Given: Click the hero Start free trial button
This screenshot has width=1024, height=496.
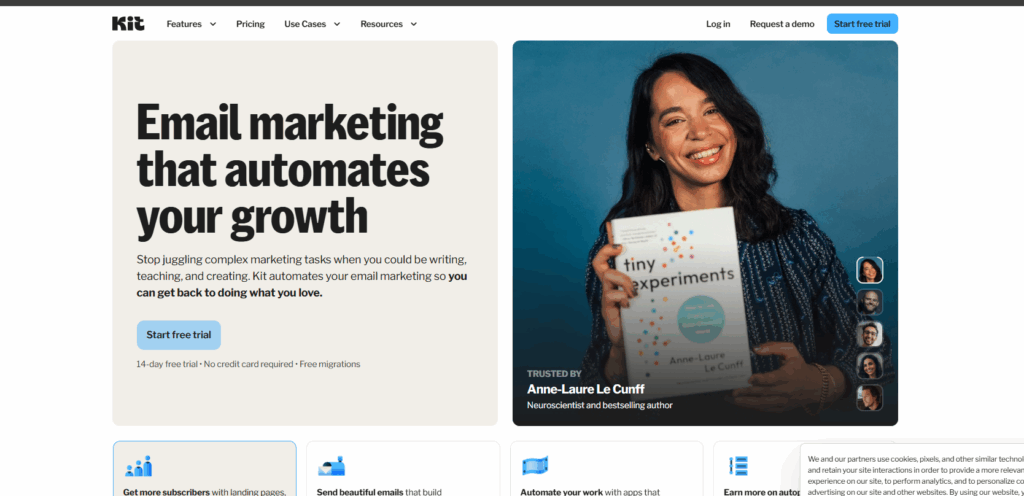Looking at the screenshot, I should click(x=178, y=335).
